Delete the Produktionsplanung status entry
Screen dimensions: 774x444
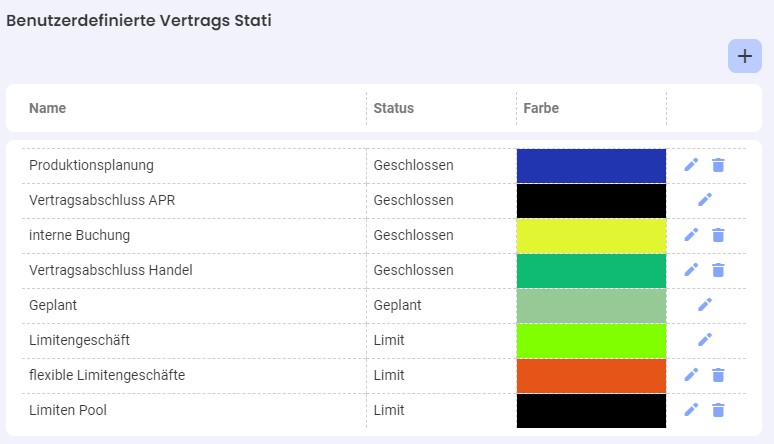(718, 165)
